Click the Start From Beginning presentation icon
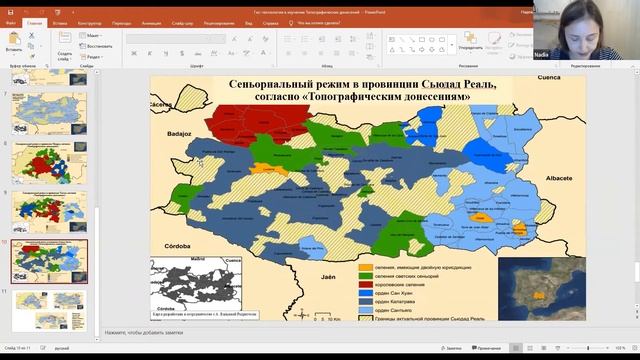Screen dimensions: 640x360 coord(58,12)
